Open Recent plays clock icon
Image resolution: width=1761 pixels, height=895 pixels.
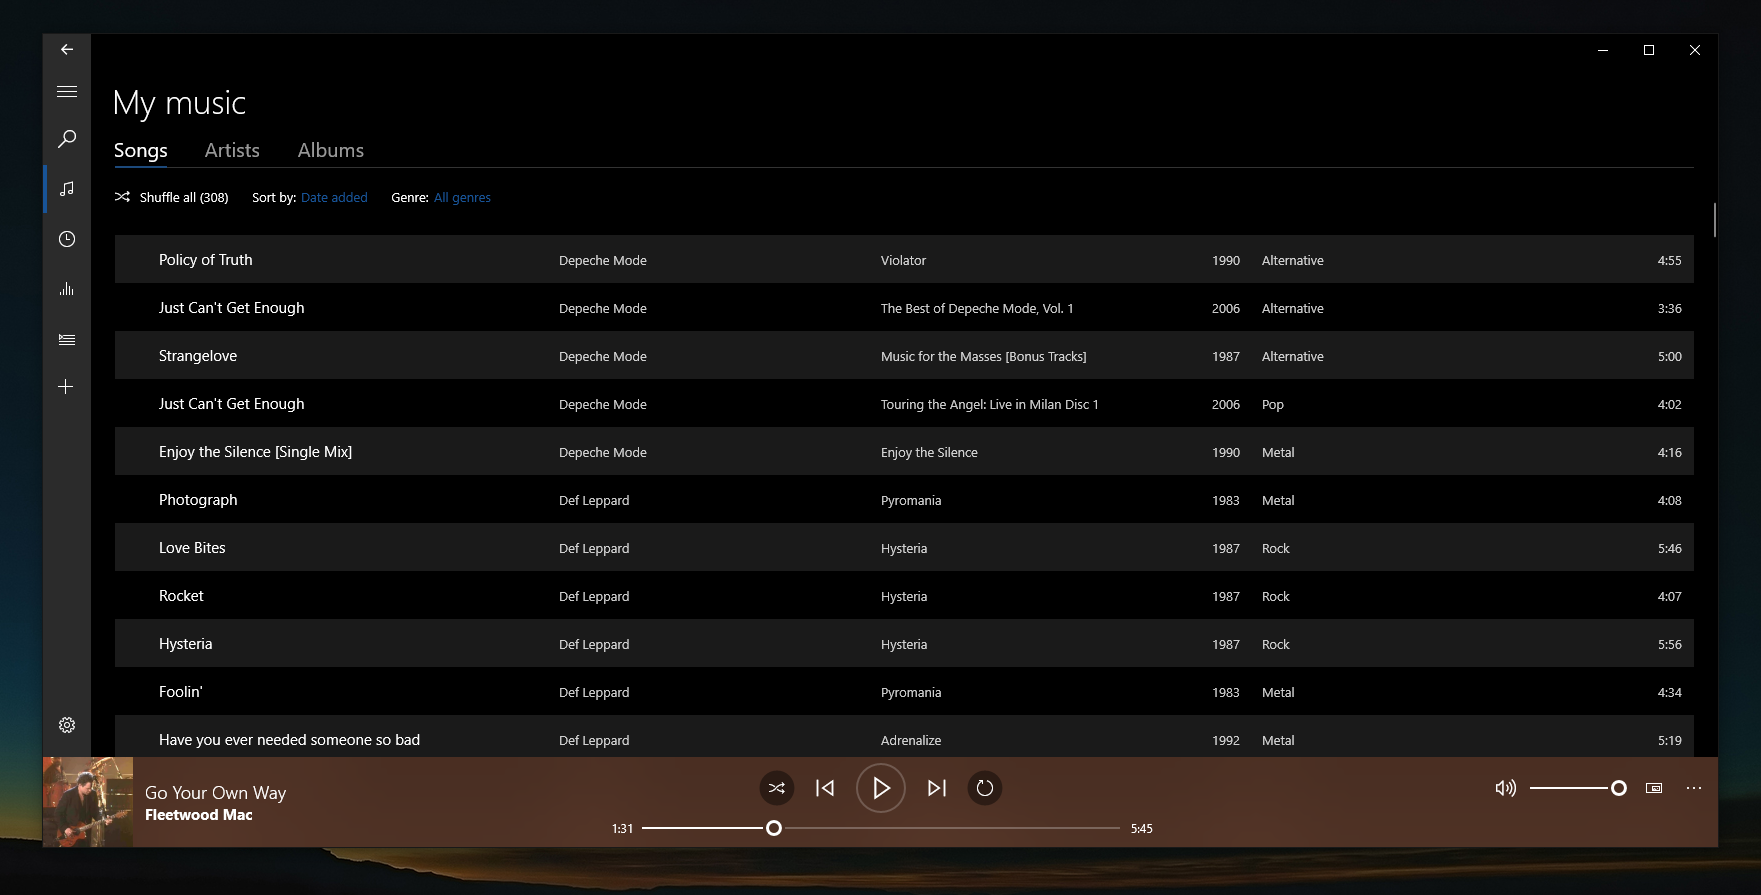coord(67,239)
